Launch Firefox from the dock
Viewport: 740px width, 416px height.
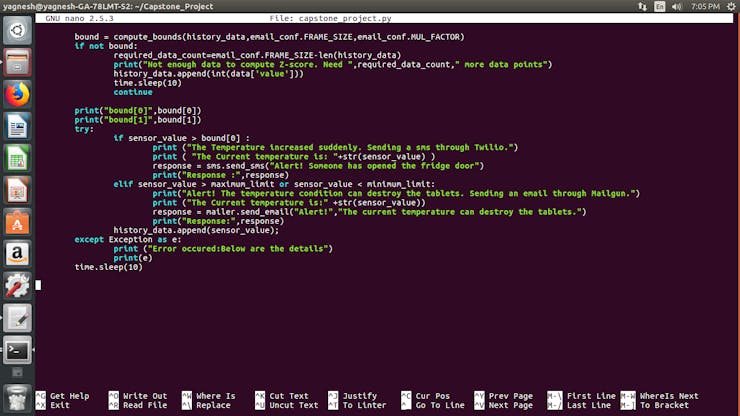coord(17,94)
